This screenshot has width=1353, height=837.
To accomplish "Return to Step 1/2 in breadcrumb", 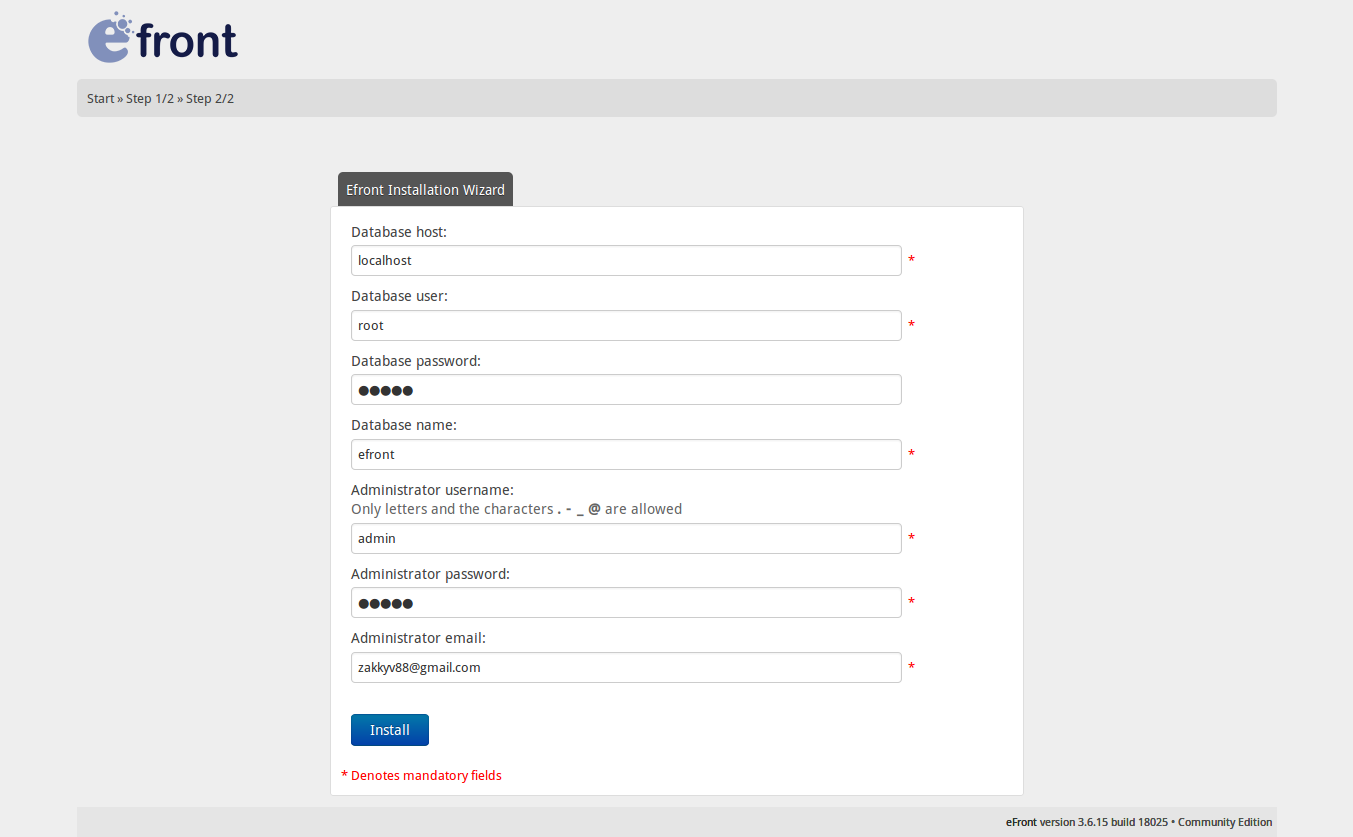I will point(151,99).
